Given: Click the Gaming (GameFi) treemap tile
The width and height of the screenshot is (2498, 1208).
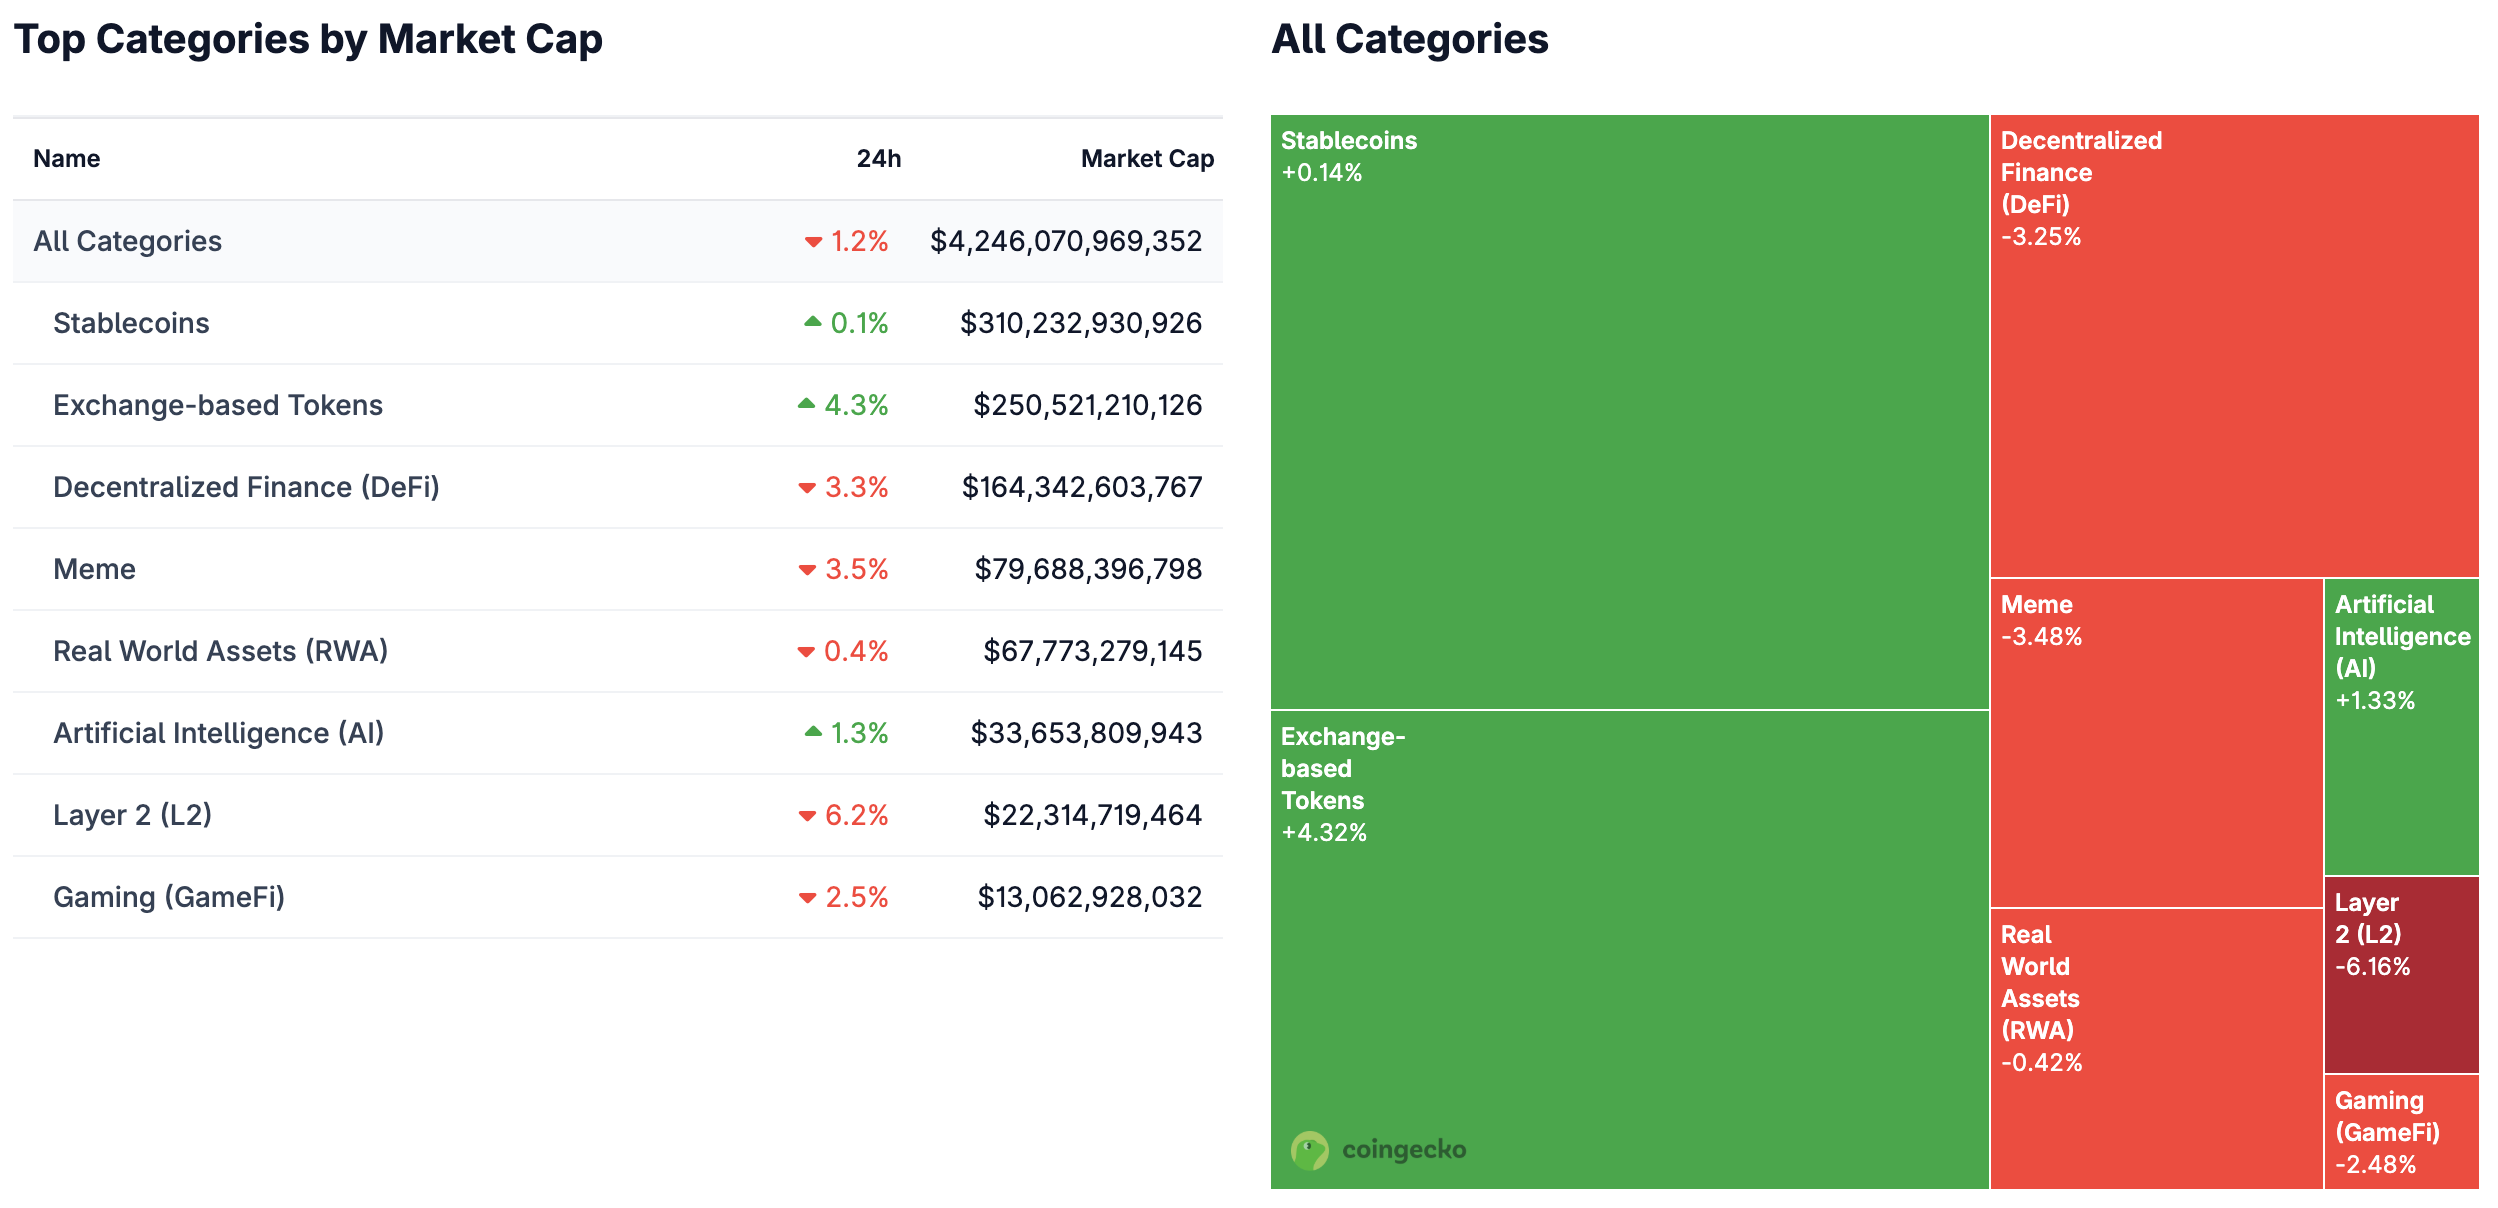Looking at the screenshot, I should tap(2400, 1132).
